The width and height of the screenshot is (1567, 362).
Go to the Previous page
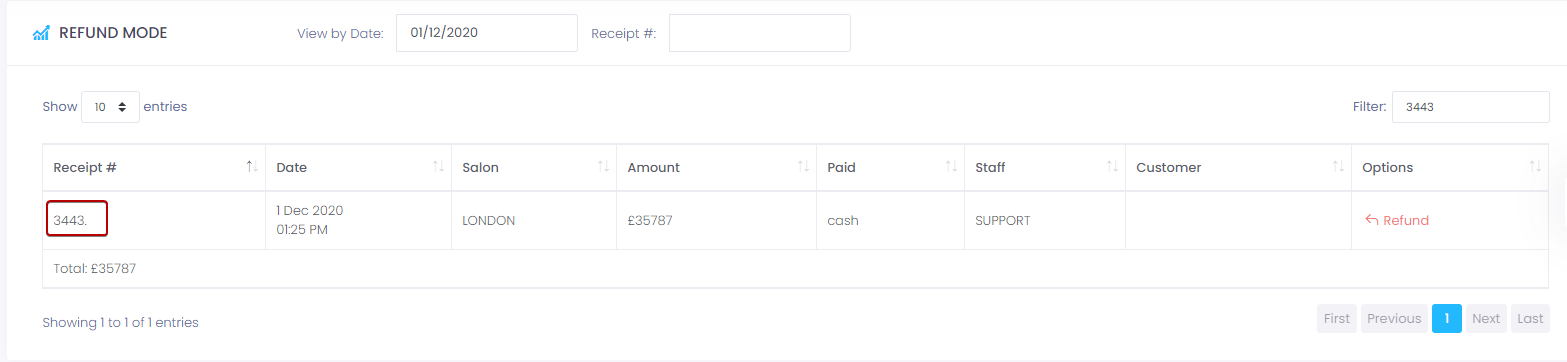(1394, 318)
